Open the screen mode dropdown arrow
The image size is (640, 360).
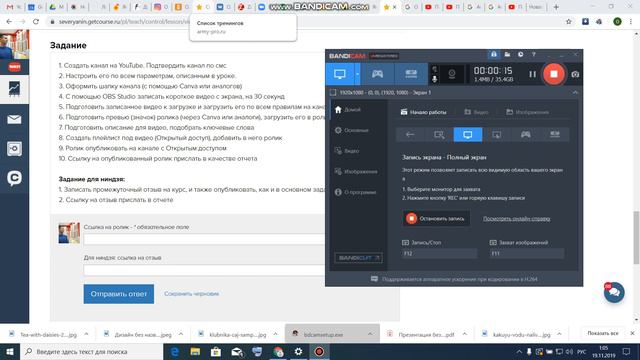pyautogui.click(x=357, y=74)
